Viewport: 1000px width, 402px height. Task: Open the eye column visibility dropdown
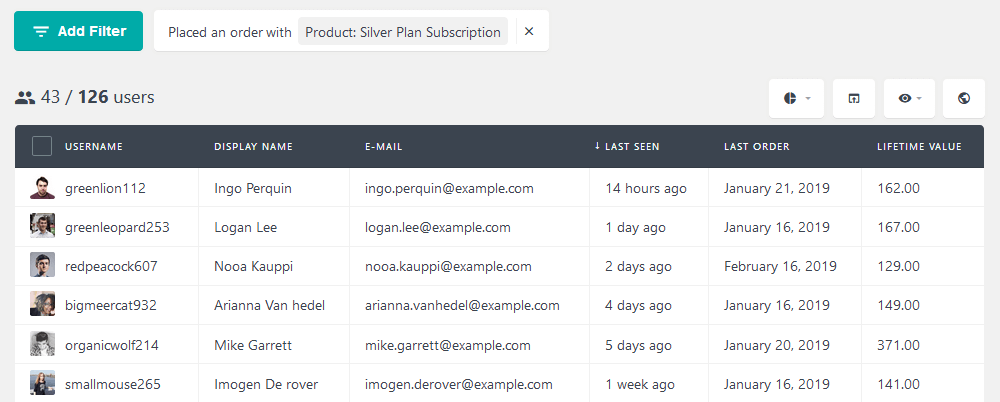(909, 98)
